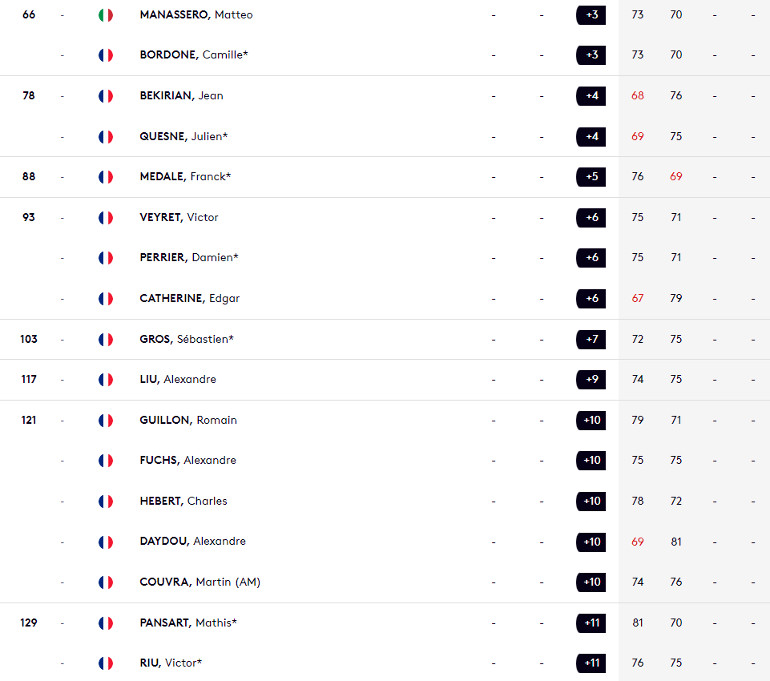The image size is (770, 681).
Task: Select VEYRET, Victor player name
Action: click(179, 217)
